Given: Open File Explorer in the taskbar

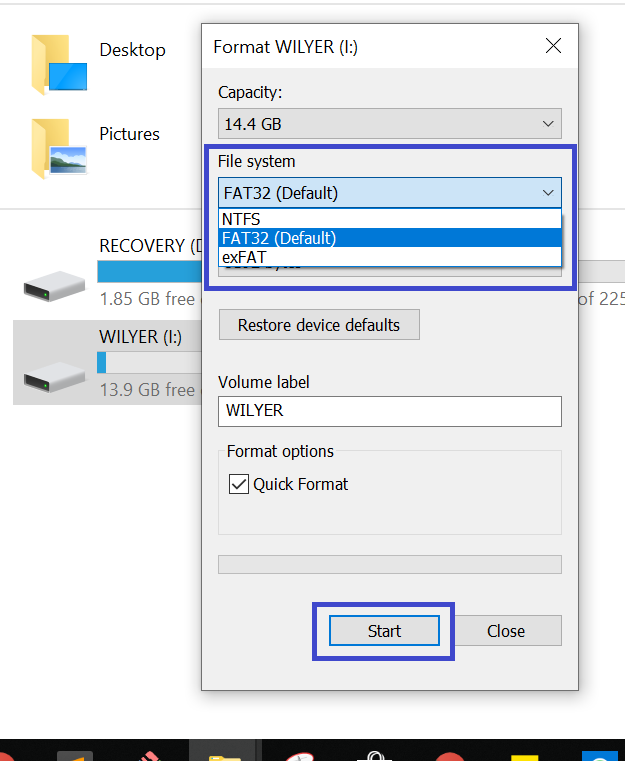Looking at the screenshot, I should click(224, 754).
